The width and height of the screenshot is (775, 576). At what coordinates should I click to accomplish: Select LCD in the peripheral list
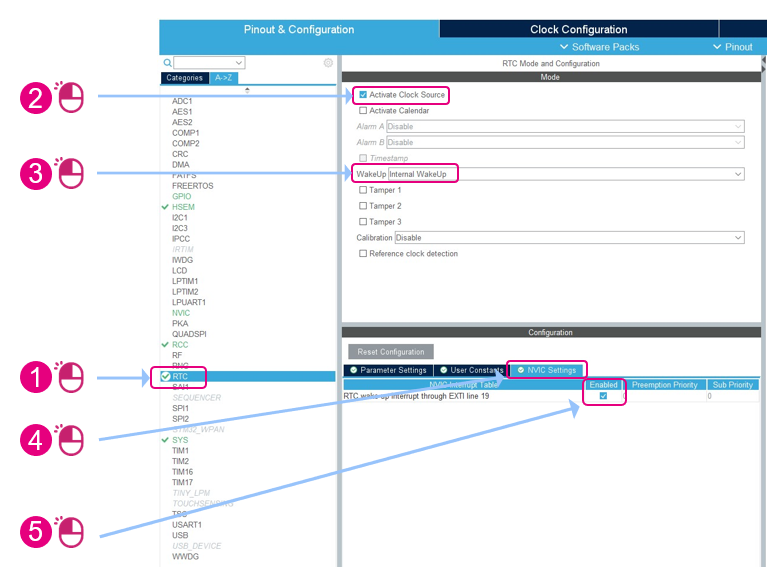(179, 270)
